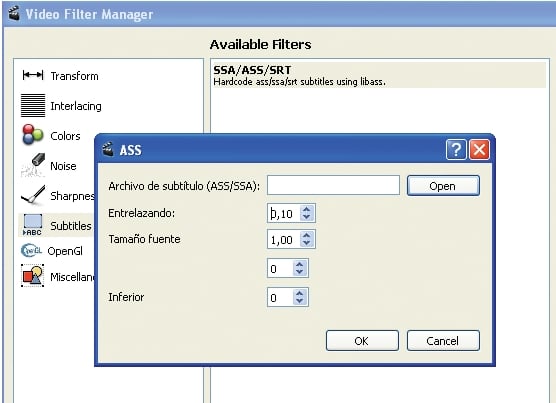This screenshot has width=556, height=403.
Task: Cancel the ASS subtitle dialog
Action: (443, 341)
